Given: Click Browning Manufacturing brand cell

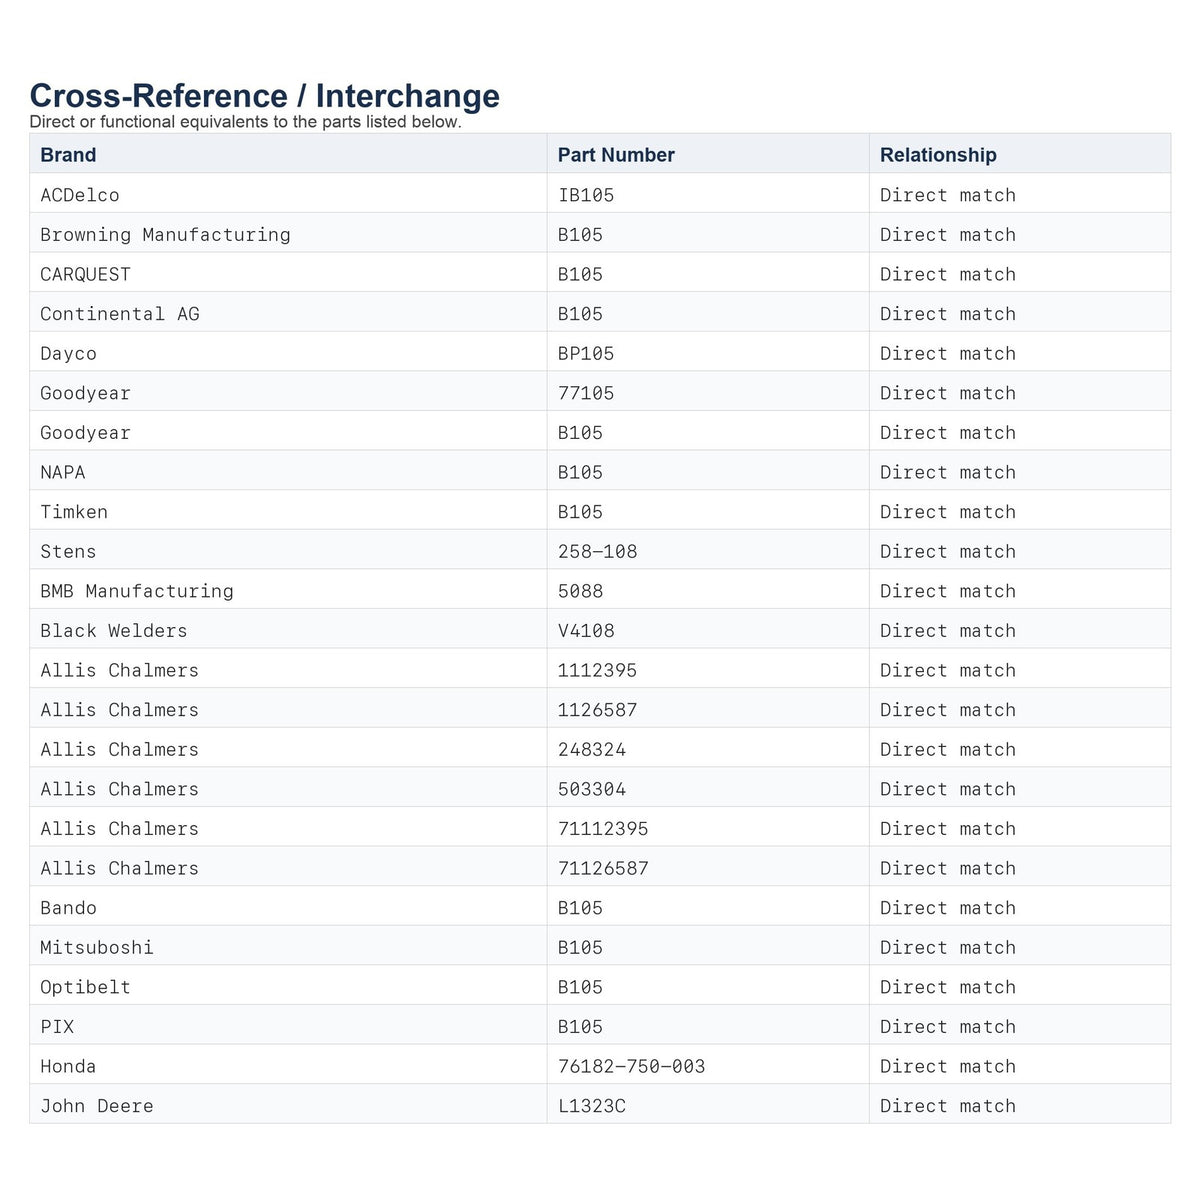Looking at the screenshot, I should coord(288,234).
